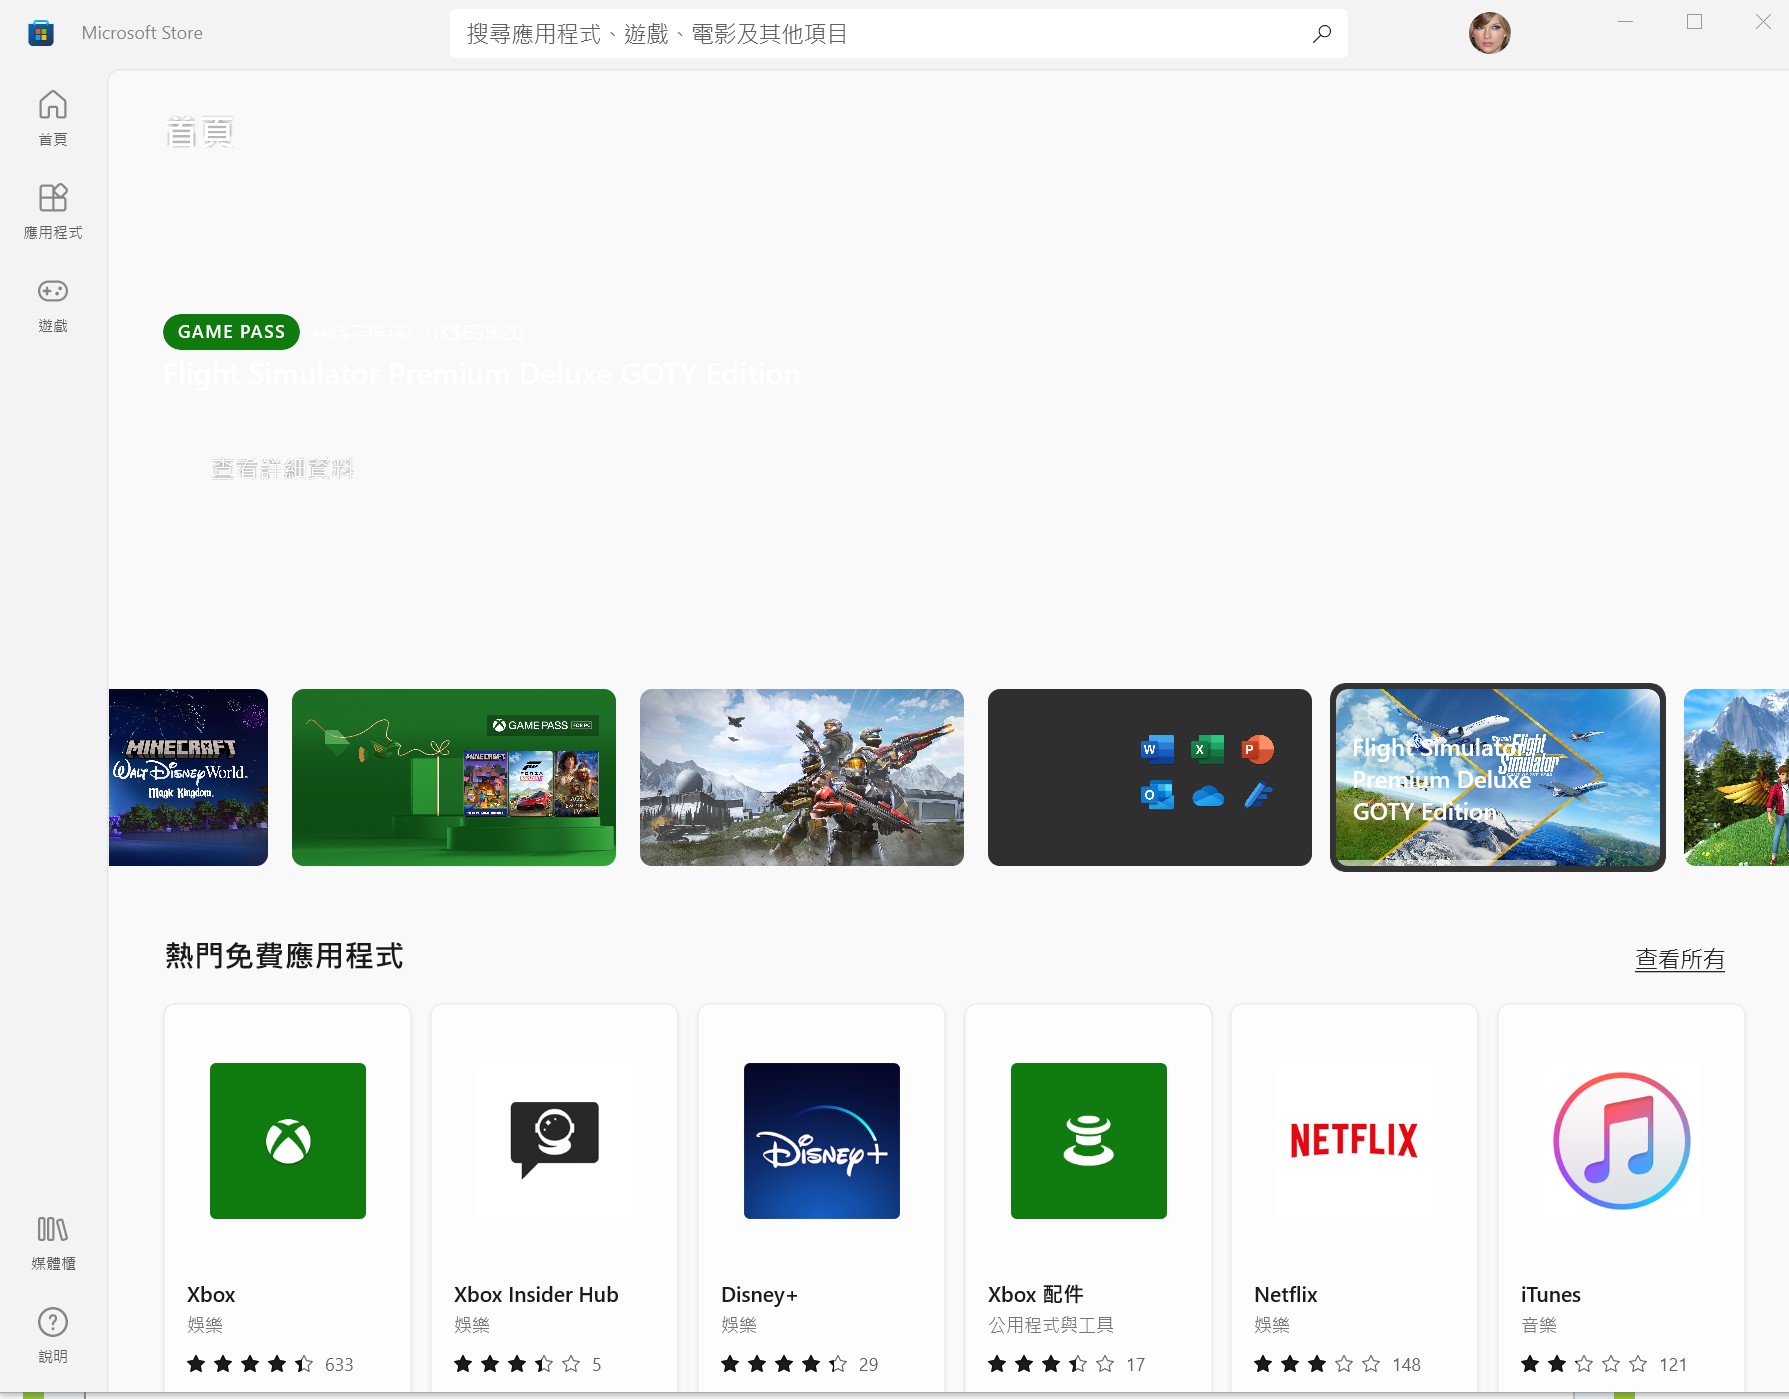Click the Home icon in sidebar

(53, 106)
